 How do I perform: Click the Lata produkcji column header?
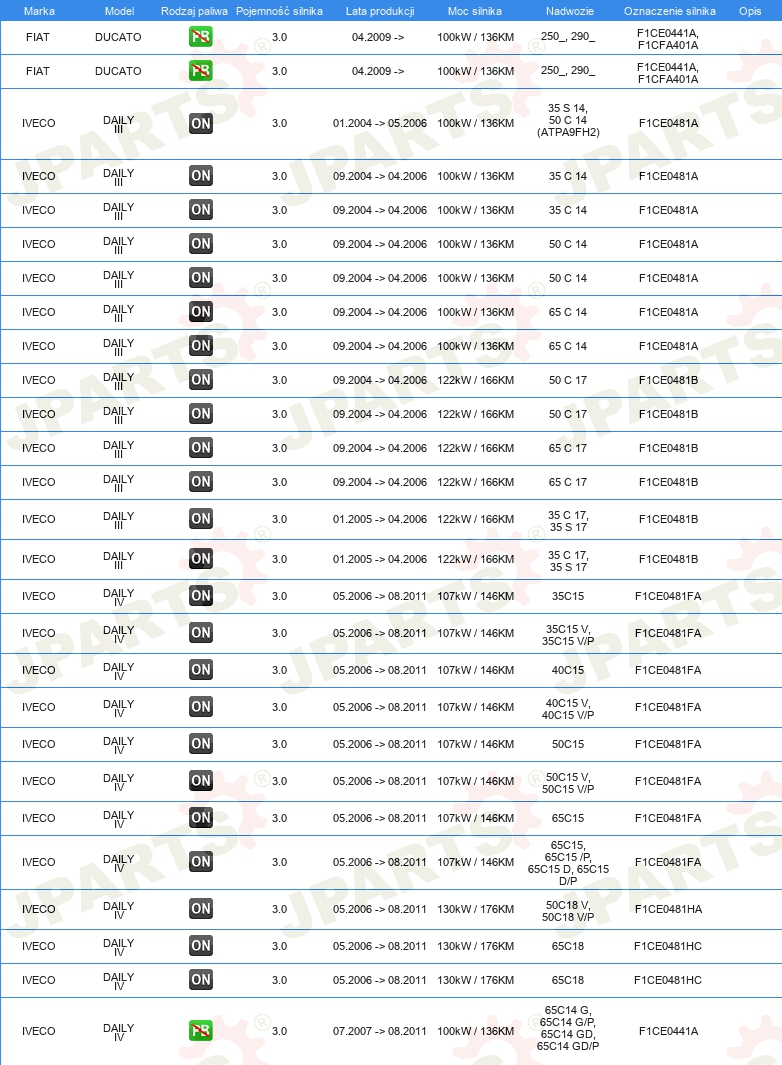pyautogui.click(x=380, y=11)
